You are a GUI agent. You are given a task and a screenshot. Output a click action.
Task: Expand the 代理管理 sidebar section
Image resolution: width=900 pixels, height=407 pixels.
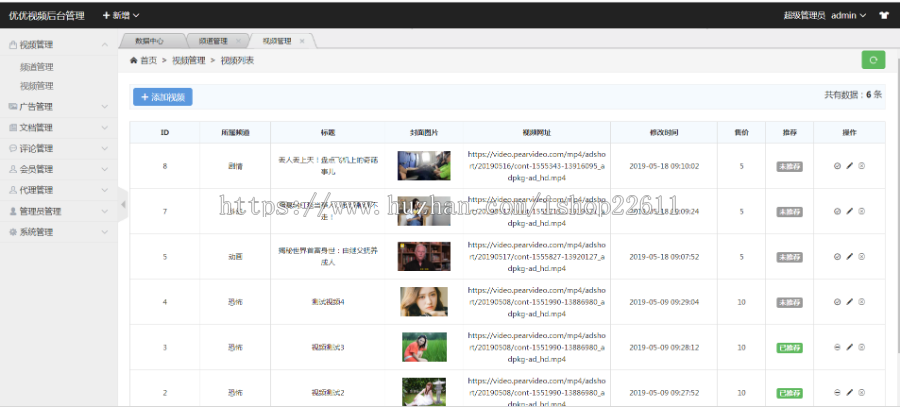(x=59, y=190)
